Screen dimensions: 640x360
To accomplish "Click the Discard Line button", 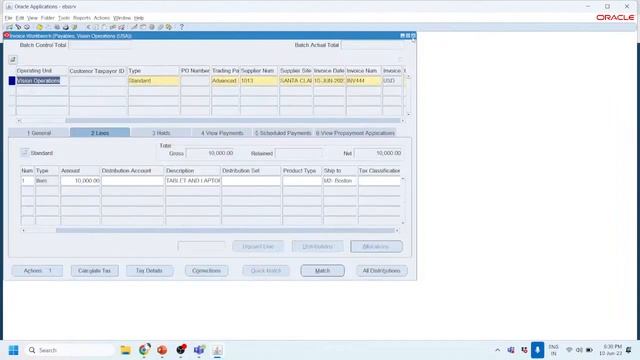I will coord(258,247).
